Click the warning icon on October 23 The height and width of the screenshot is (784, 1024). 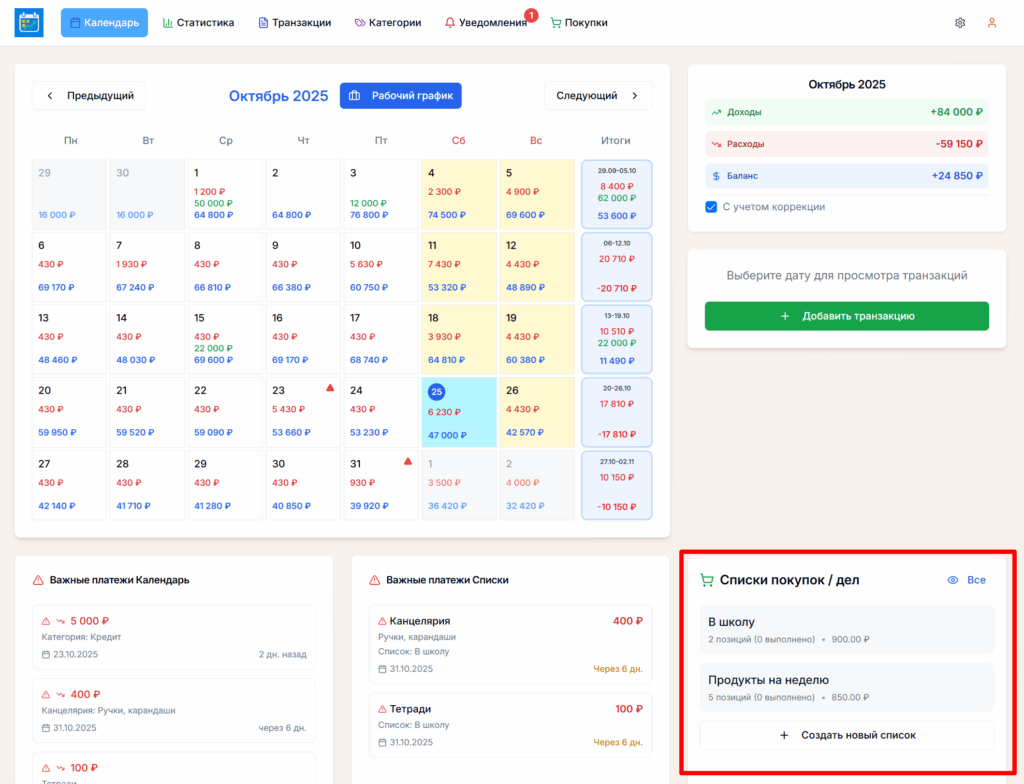[x=331, y=390]
